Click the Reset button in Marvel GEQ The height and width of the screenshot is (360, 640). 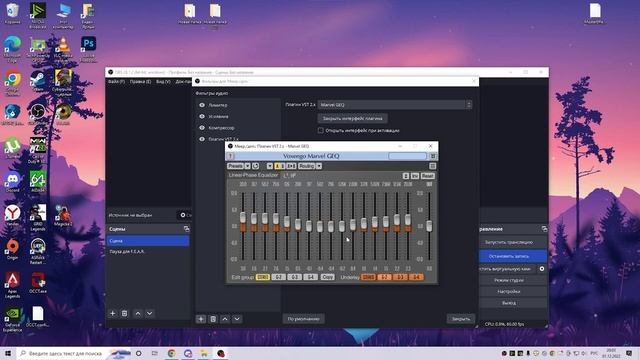428,176
